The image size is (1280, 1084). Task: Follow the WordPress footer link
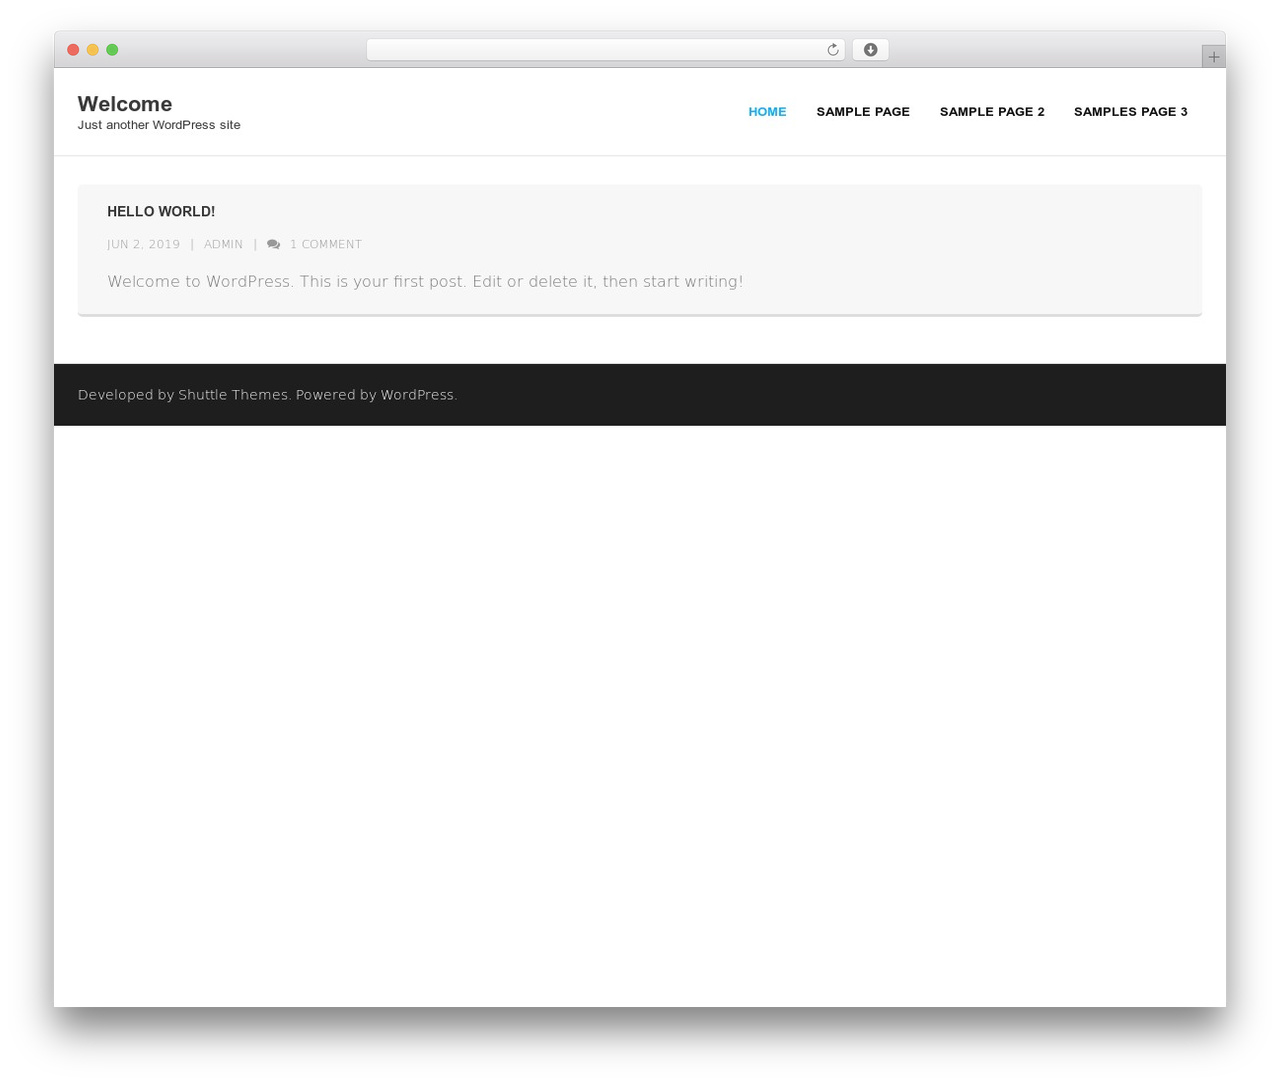[x=417, y=395]
